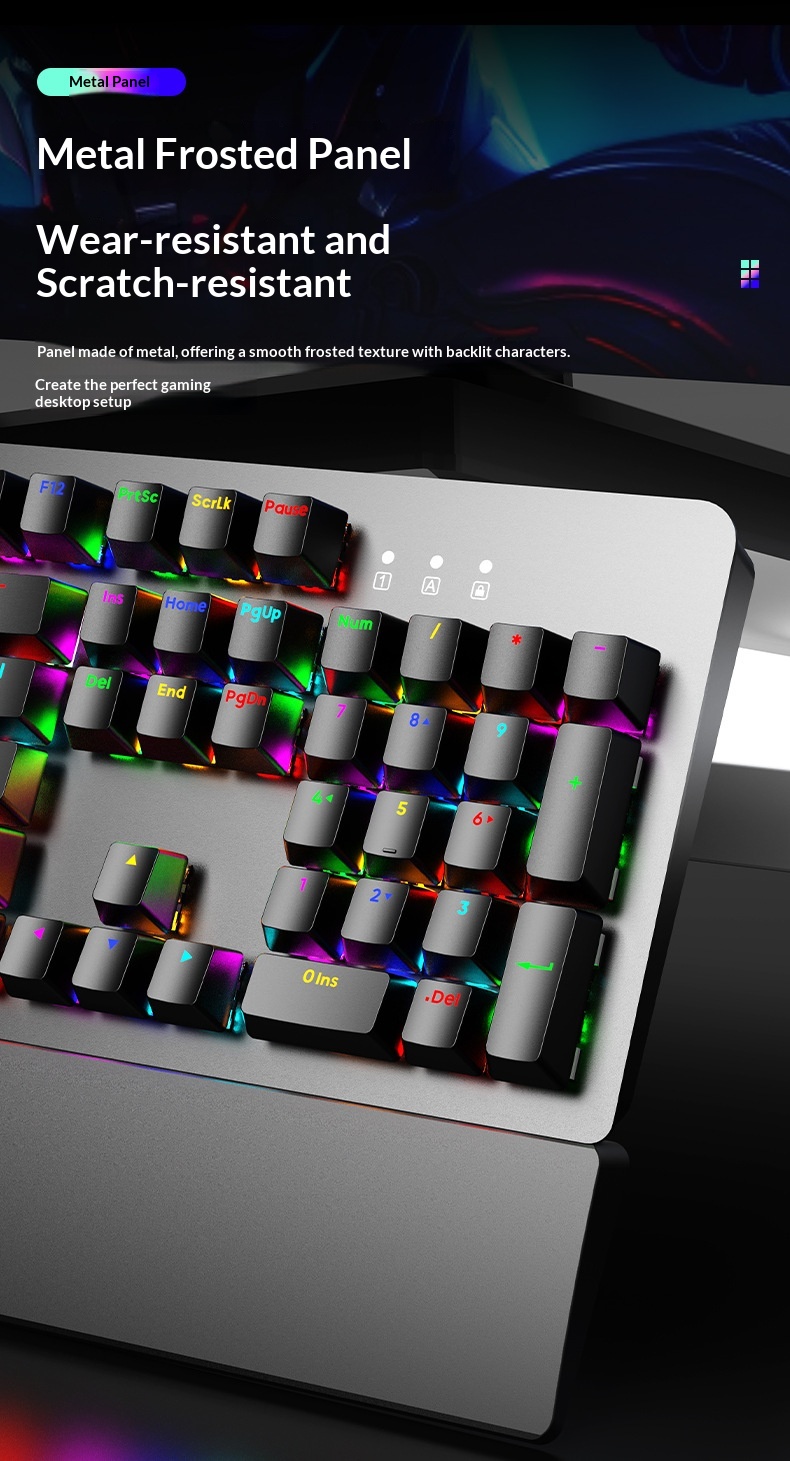Click the Num Lock indicator icon

click(382, 581)
